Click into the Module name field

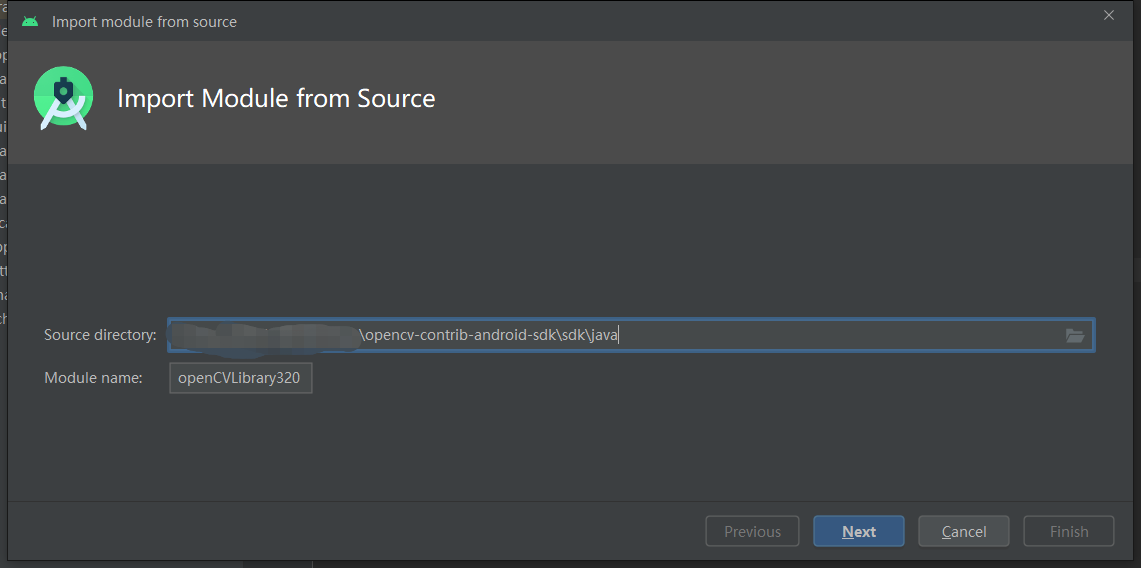click(240, 378)
